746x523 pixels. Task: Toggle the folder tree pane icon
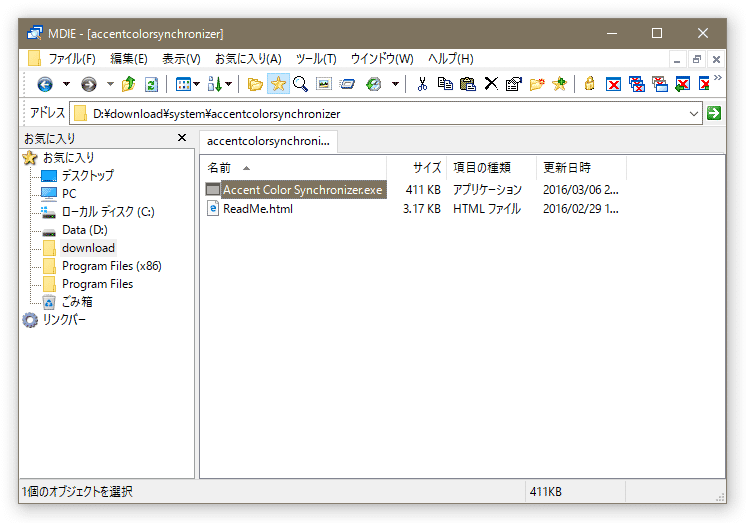[255, 84]
